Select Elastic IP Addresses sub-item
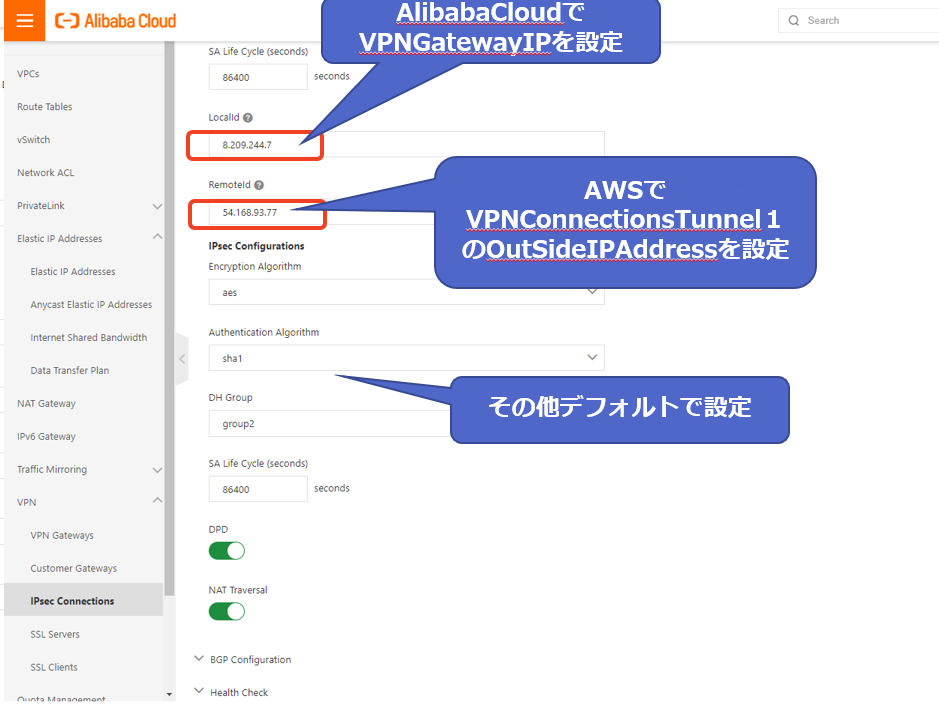 (73, 271)
